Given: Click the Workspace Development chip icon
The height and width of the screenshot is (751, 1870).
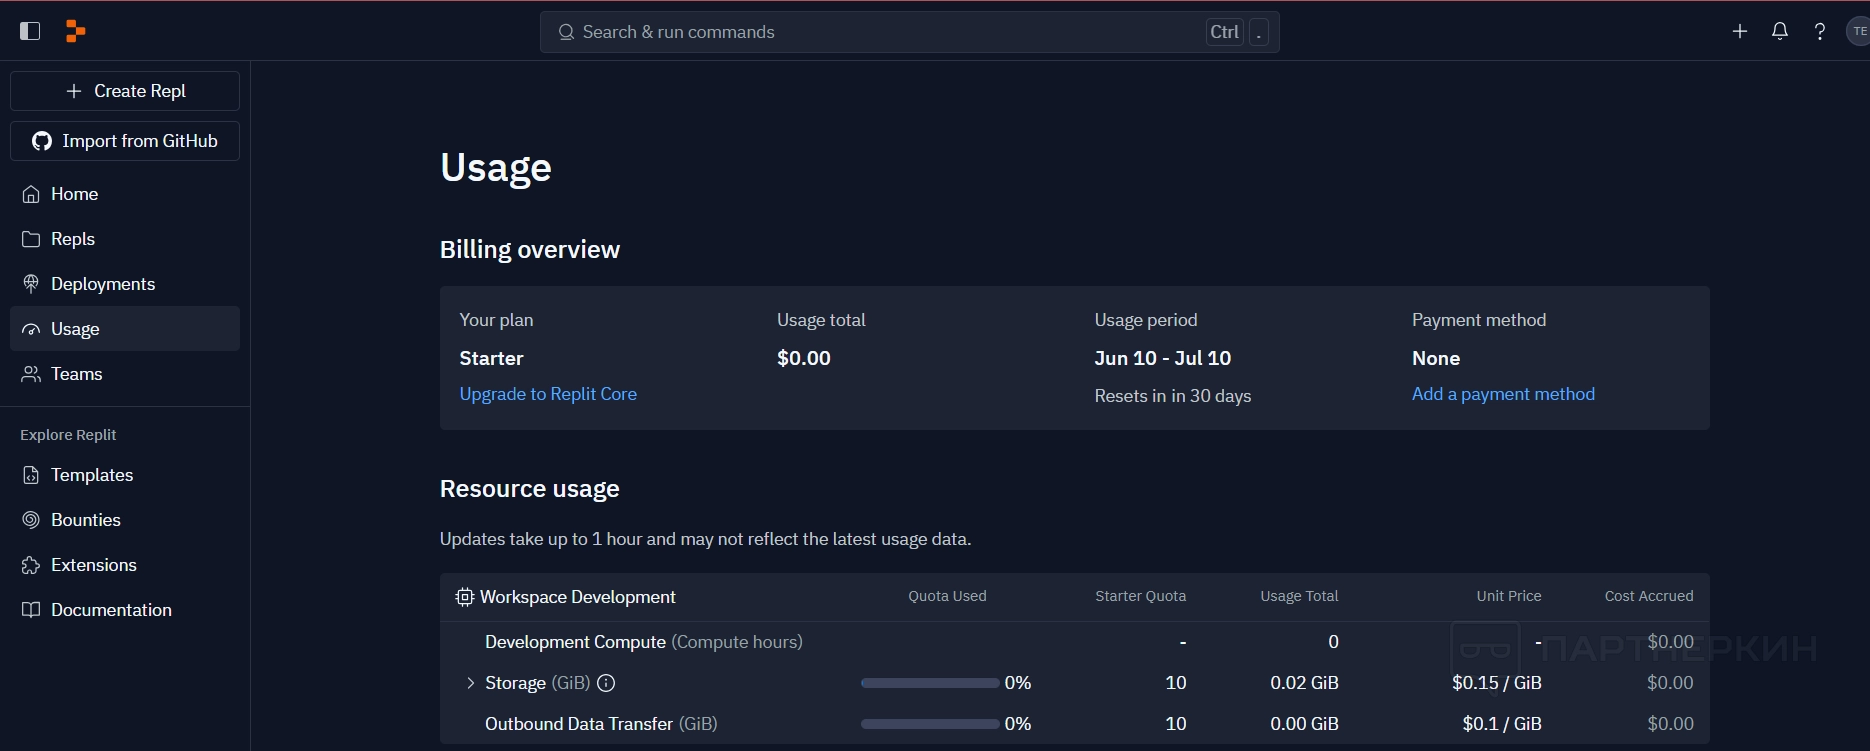Looking at the screenshot, I should click(464, 597).
